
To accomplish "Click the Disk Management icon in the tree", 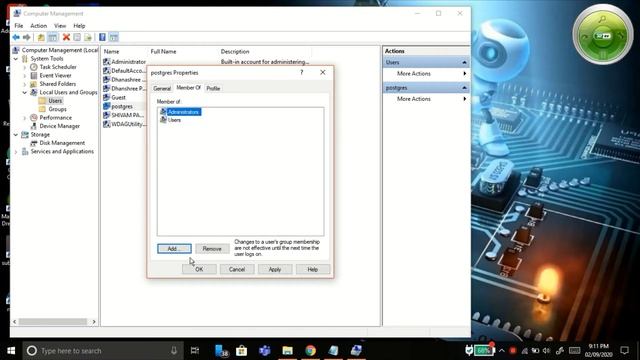I will (34, 143).
